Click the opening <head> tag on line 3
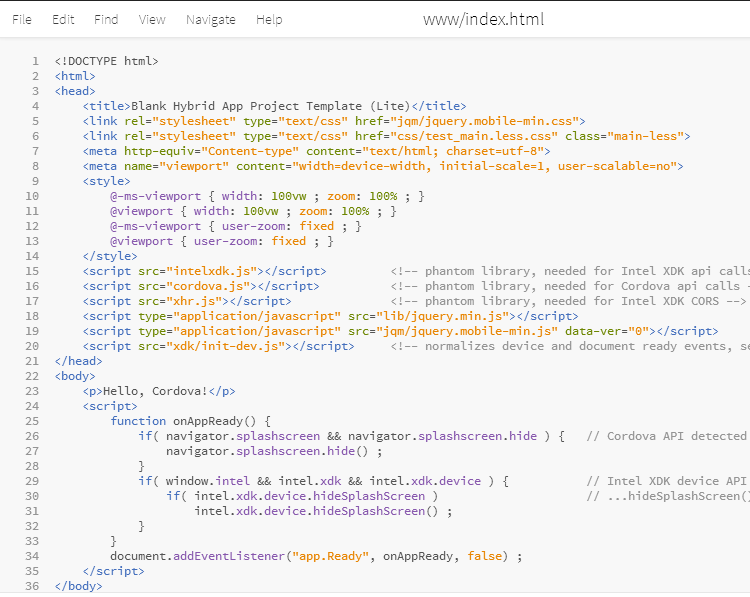Screen dimensions: 750x597 click(75, 91)
